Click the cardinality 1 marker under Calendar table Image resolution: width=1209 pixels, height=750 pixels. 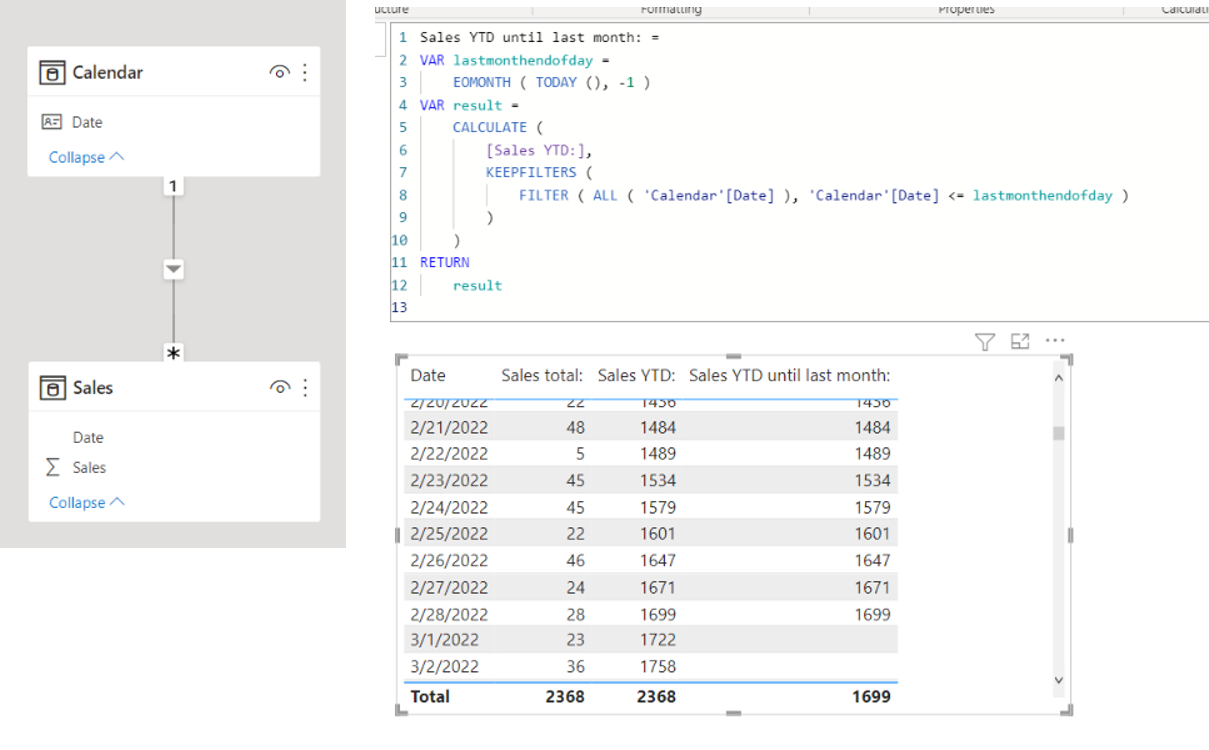173,186
